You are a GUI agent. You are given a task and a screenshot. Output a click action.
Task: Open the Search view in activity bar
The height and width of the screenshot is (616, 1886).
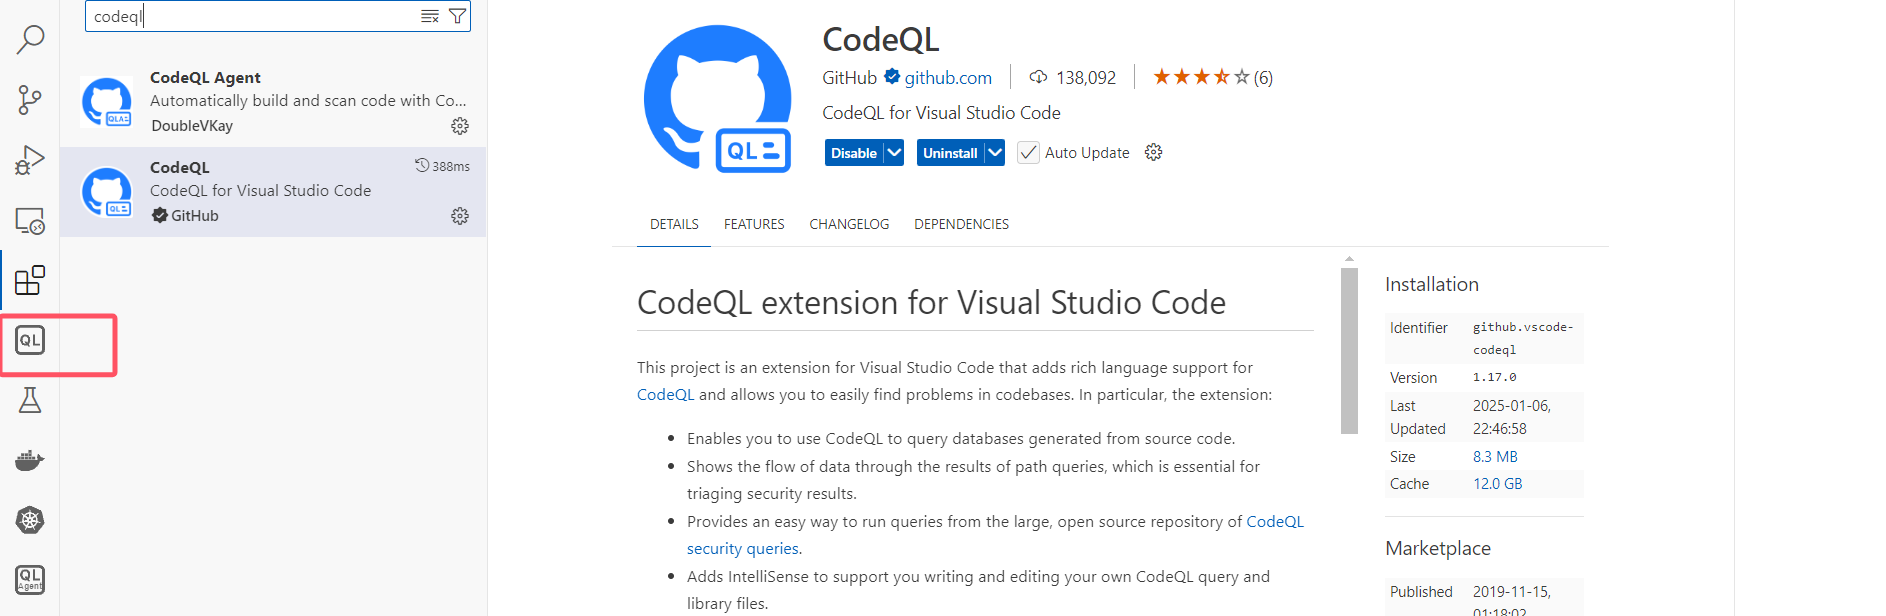30,40
